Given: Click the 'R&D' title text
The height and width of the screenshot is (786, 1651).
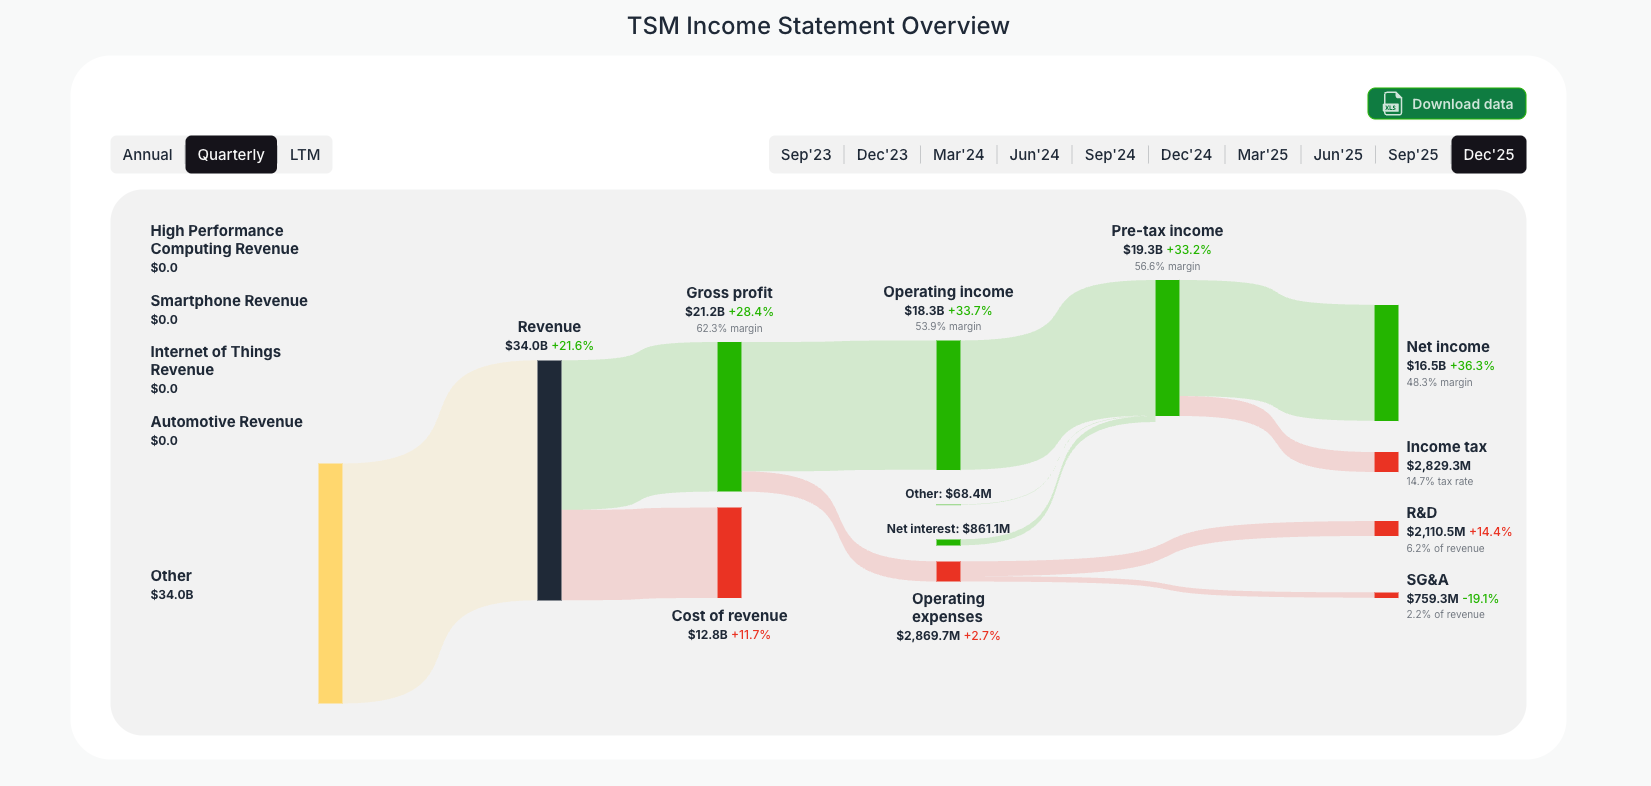Looking at the screenshot, I should tap(1421, 513).
